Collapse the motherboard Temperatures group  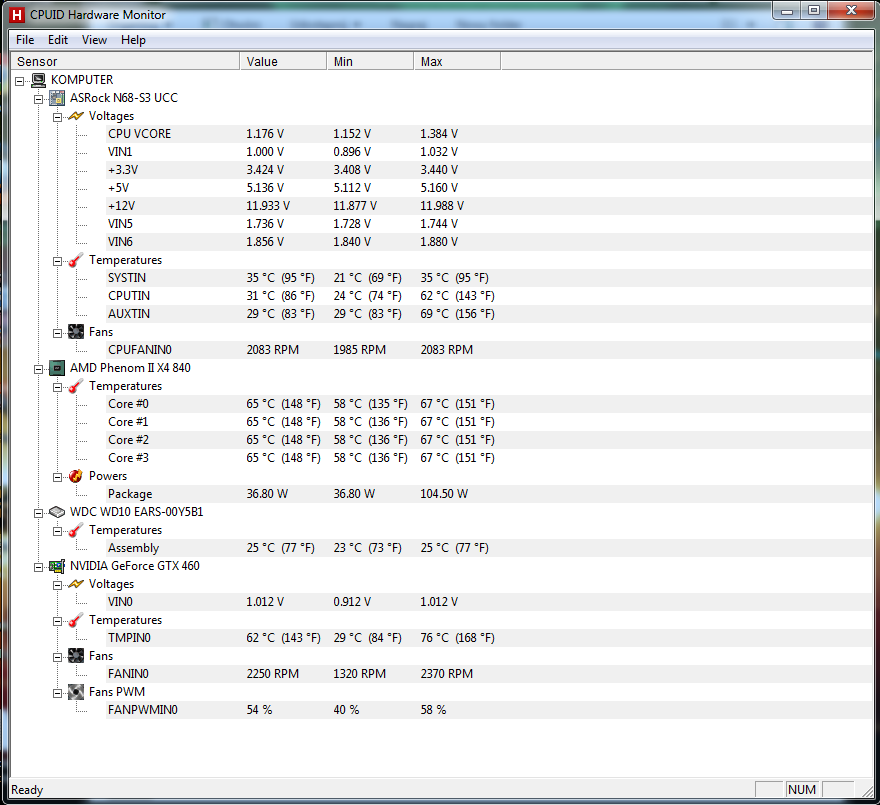point(57,262)
